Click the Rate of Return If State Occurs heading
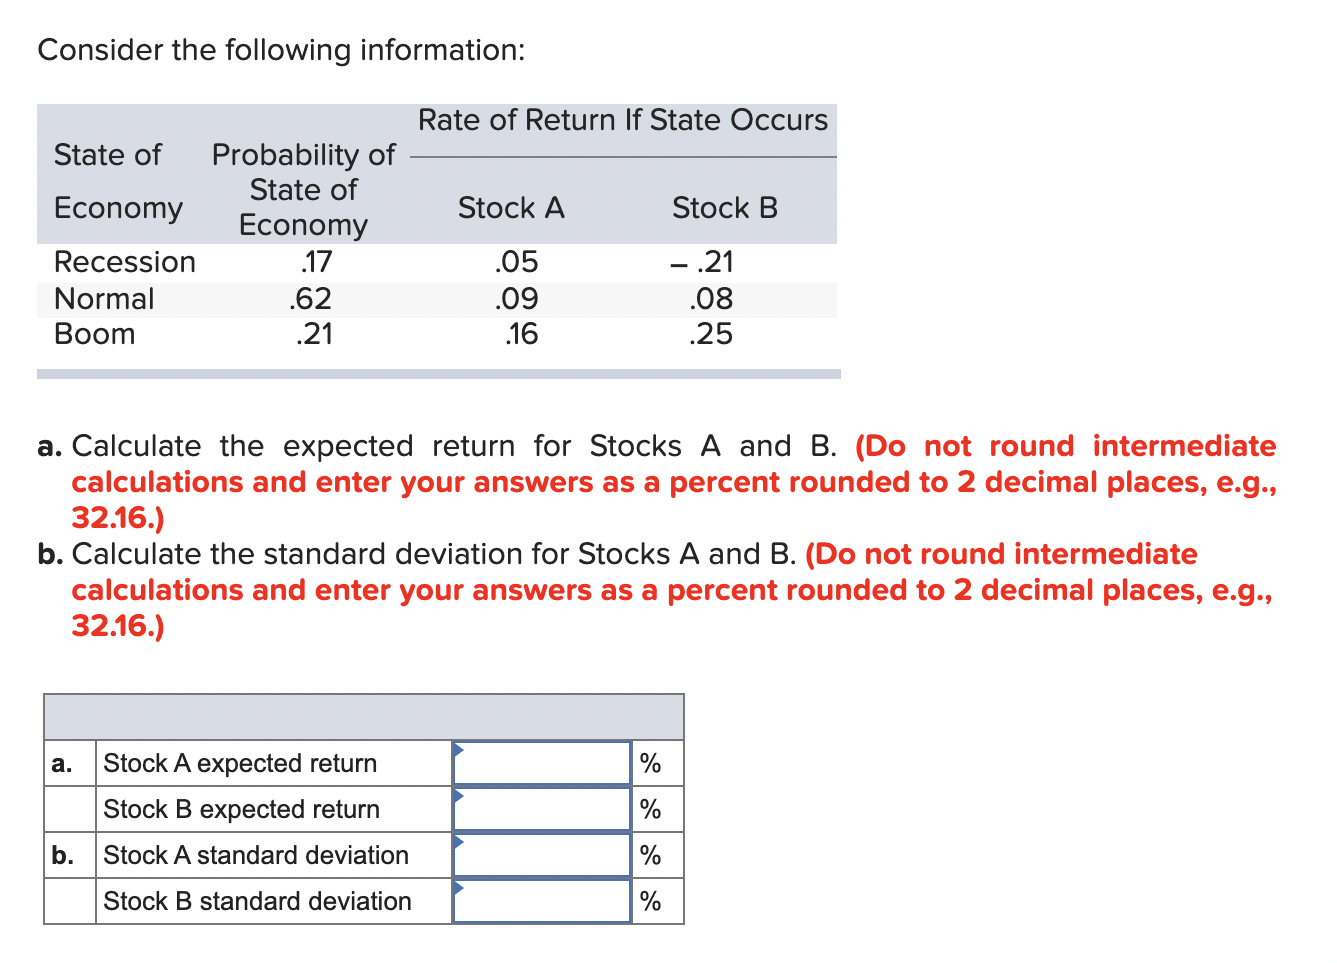This screenshot has width=1337, height=963. [623, 120]
